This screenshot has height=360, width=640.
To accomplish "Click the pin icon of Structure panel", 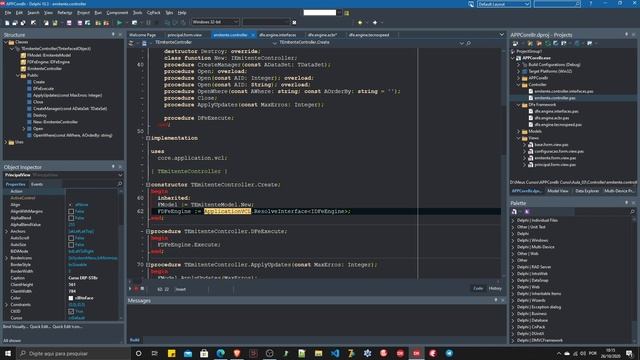I will coord(113,35).
